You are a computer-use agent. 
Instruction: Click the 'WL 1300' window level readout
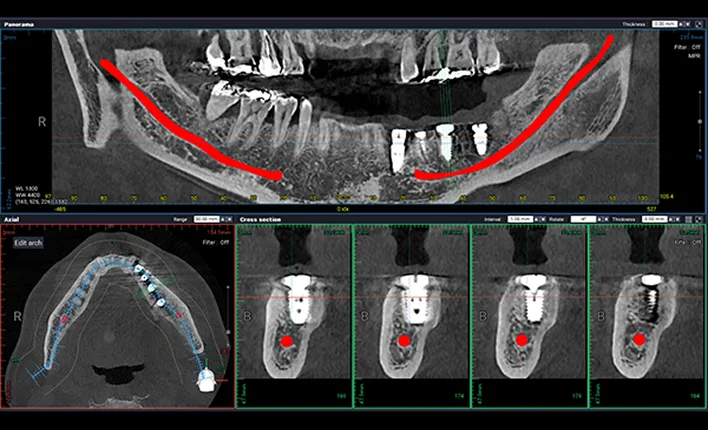[27, 188]
